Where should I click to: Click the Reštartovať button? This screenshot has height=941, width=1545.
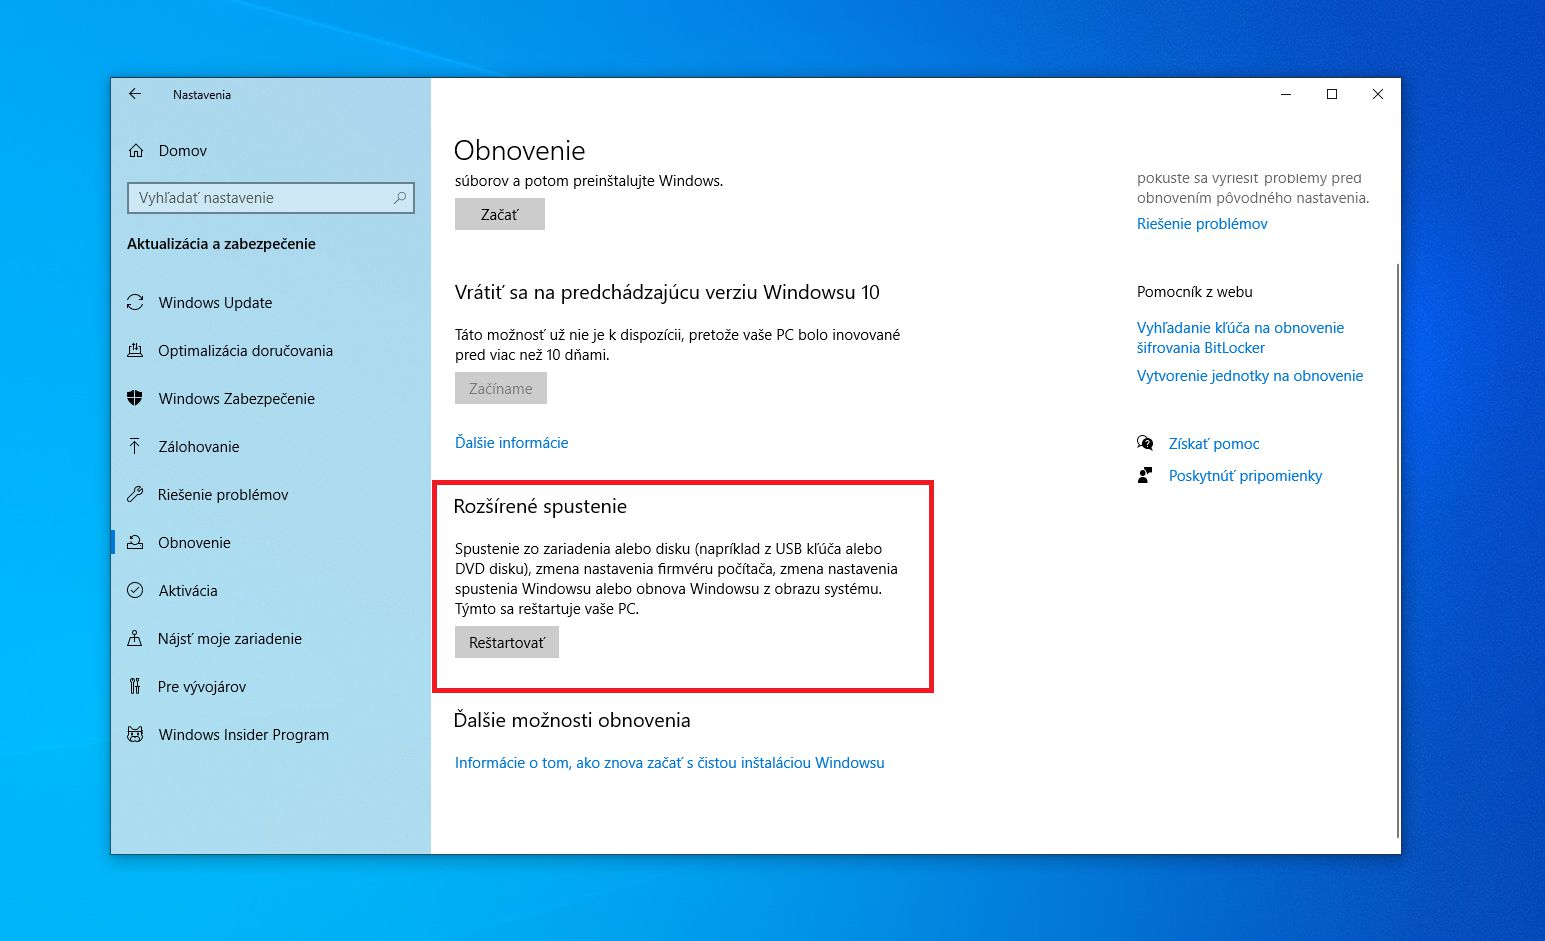tap(507, 642)
